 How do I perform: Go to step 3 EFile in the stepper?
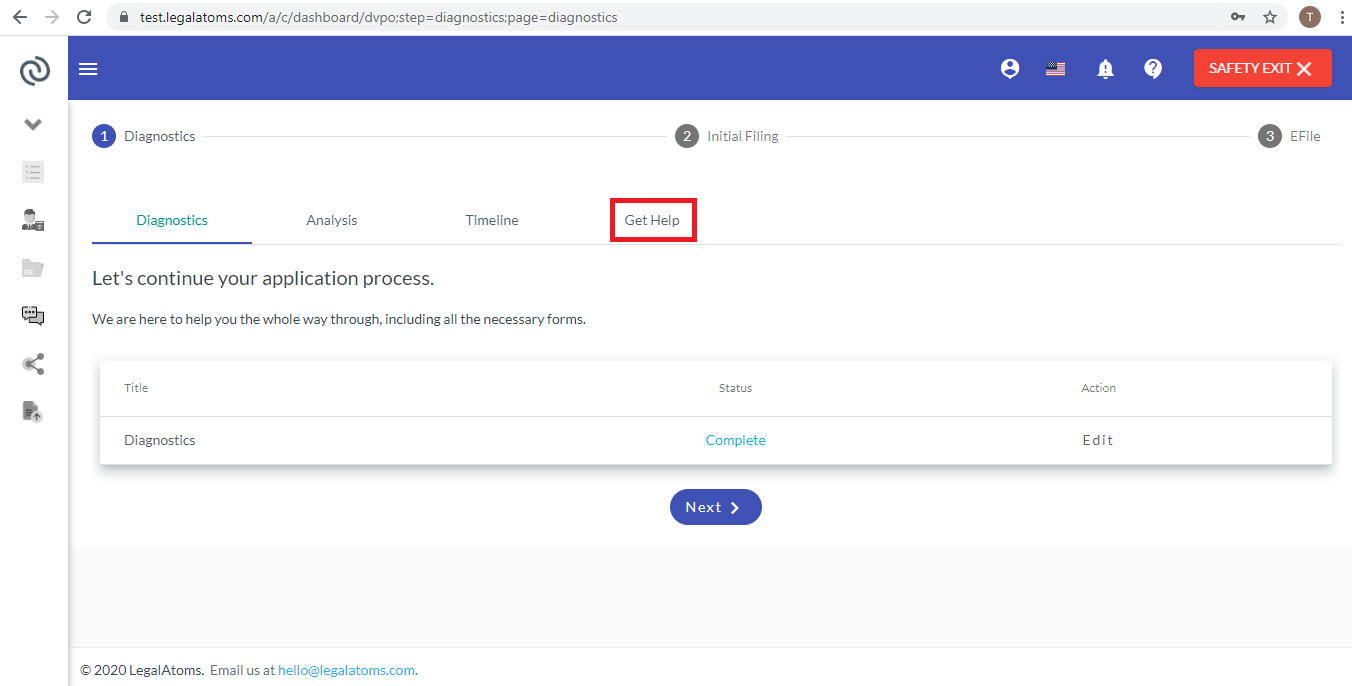[1289, 136]
